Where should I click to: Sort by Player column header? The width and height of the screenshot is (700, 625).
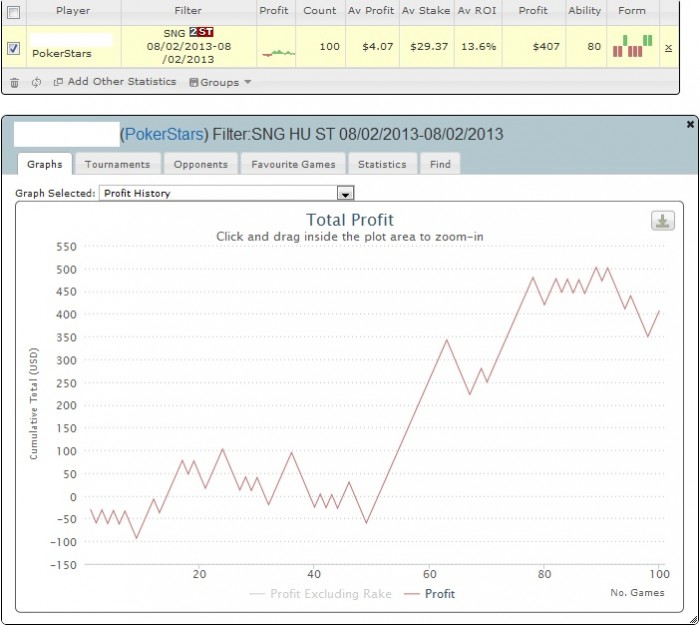73,10
